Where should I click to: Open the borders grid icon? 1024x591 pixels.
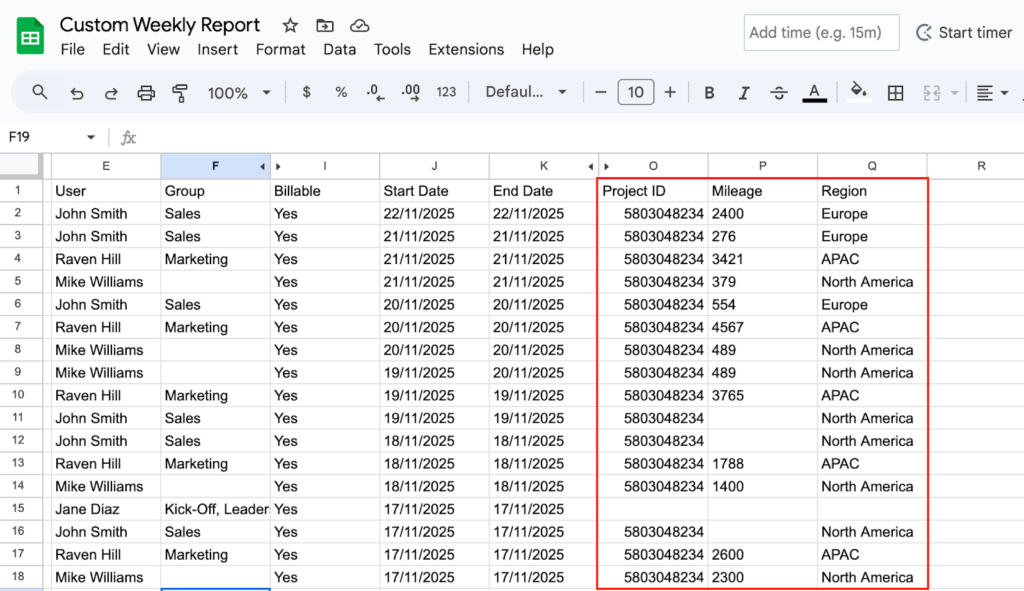coord(896,93)
